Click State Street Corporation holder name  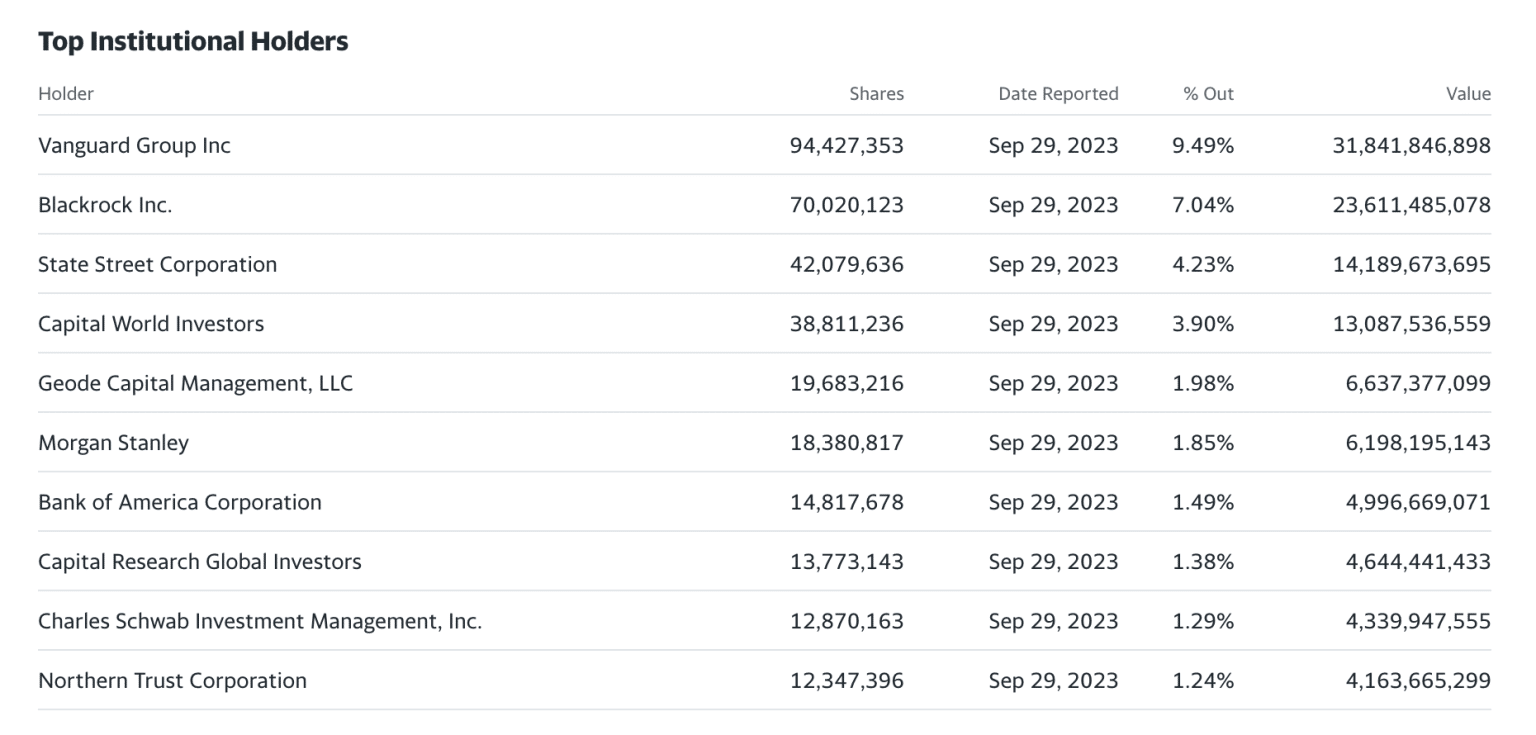(157, 265)
